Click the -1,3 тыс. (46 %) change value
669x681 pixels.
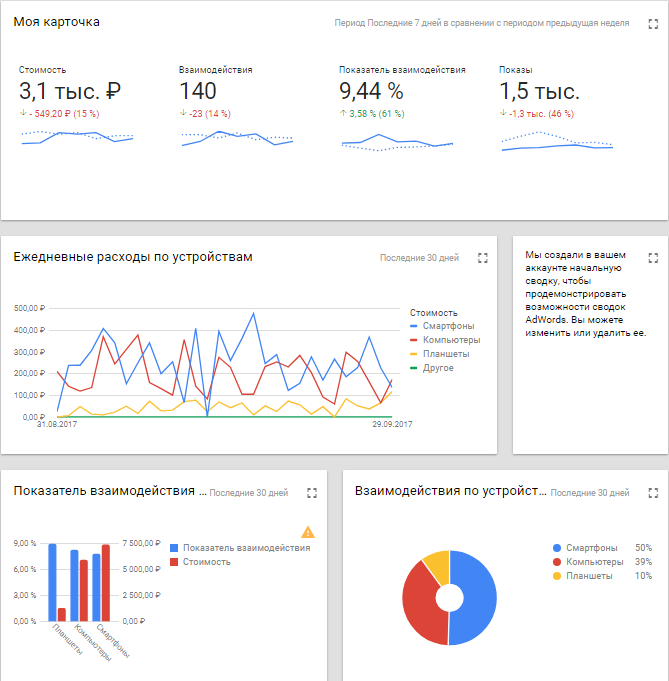point(541,114)
